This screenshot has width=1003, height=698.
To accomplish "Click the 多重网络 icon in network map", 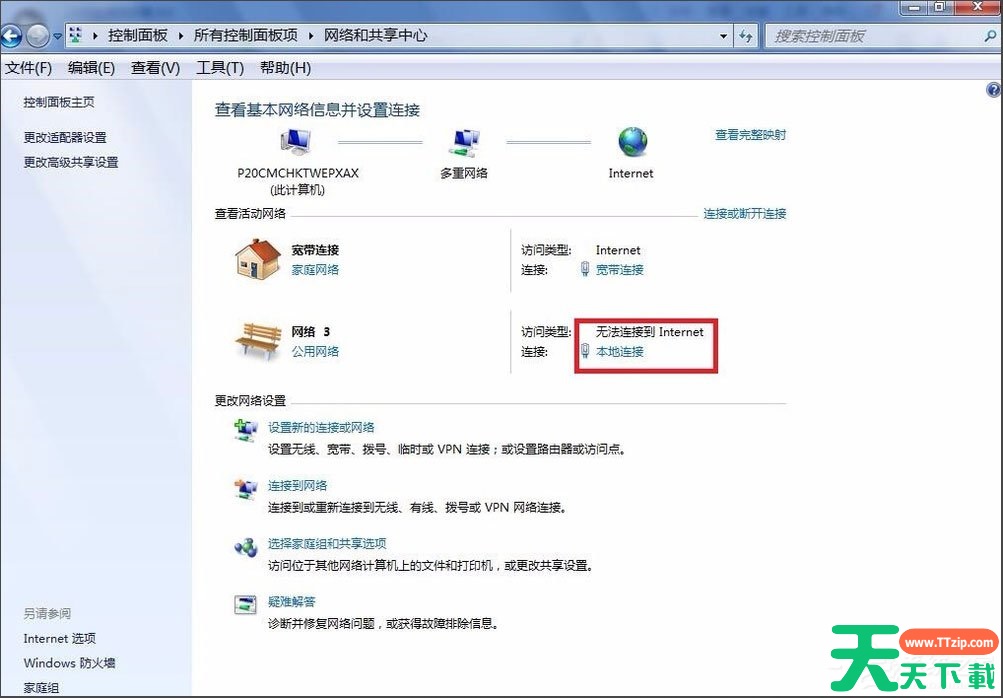I will (464, 143).
